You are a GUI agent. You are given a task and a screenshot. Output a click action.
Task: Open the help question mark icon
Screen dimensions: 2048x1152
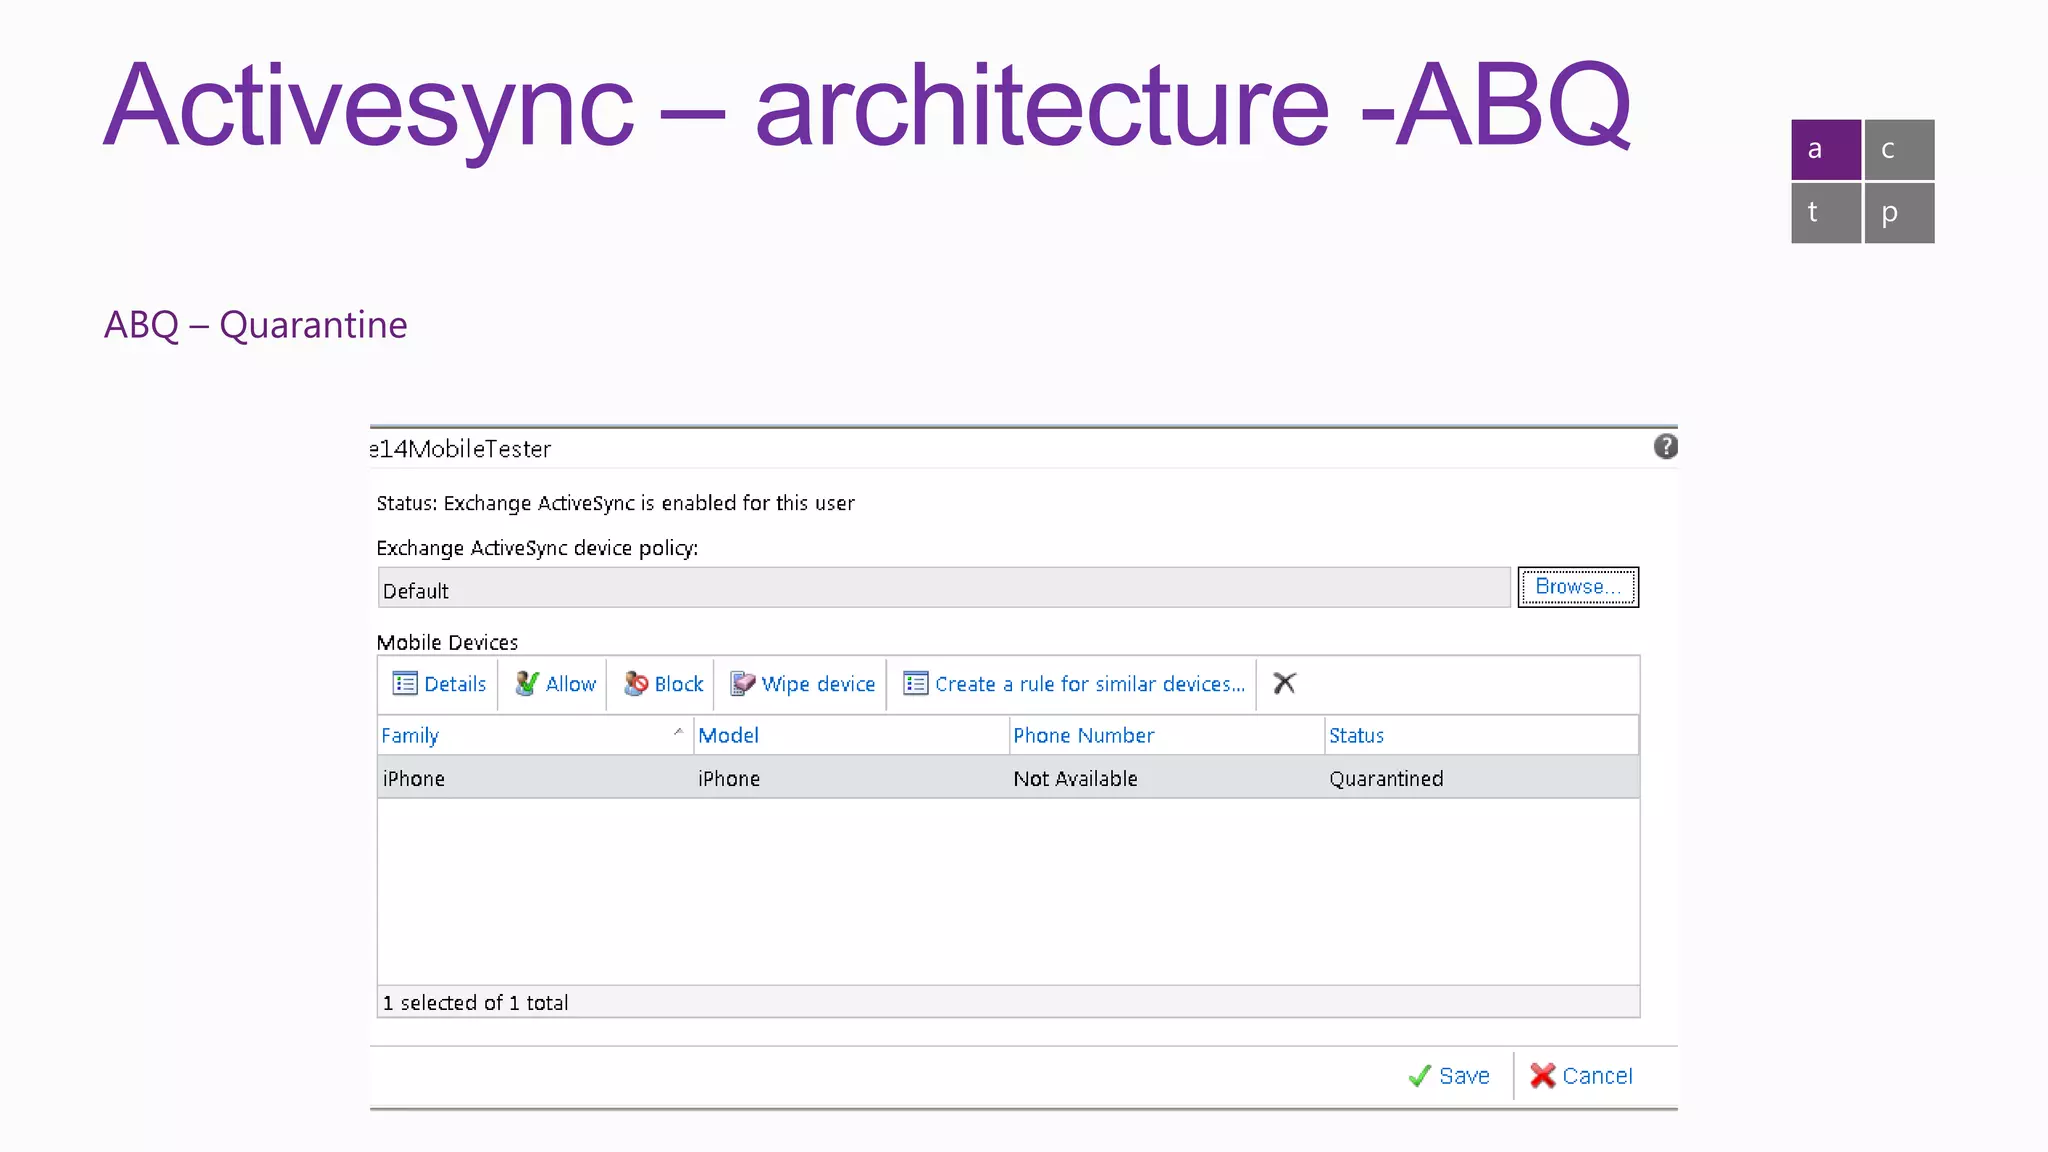(x=1665, y=446)
